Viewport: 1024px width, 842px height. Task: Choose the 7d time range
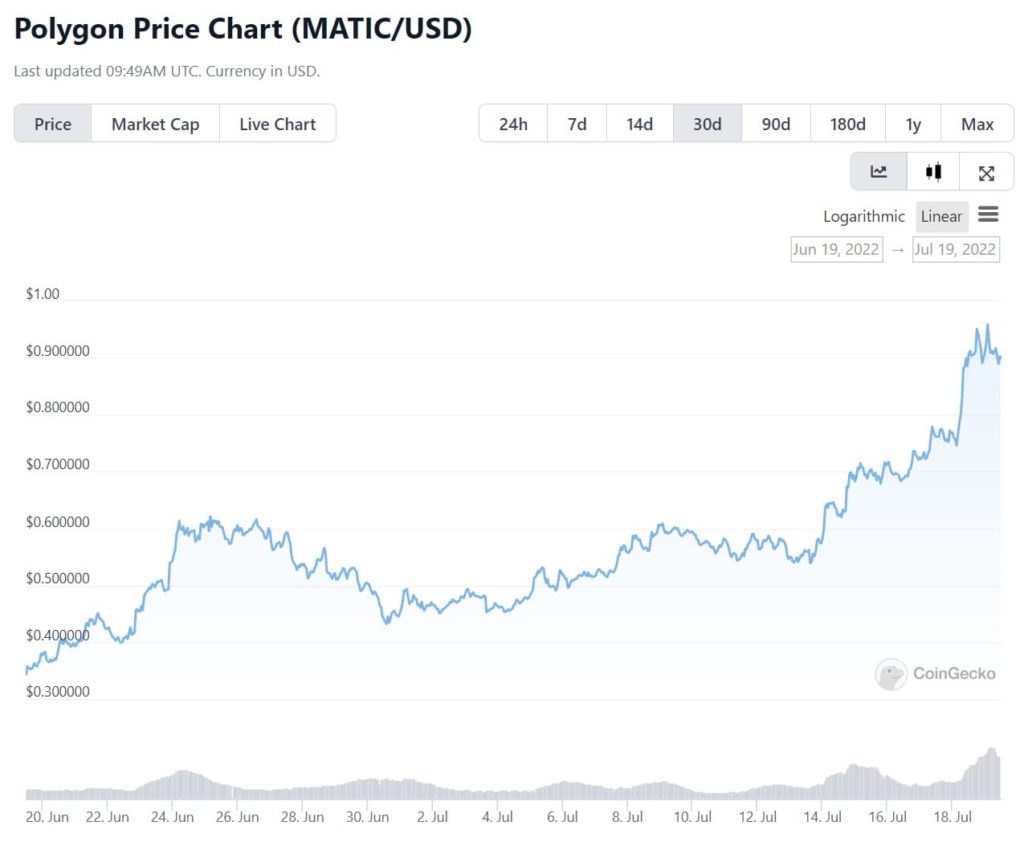[x=577, y=124]
